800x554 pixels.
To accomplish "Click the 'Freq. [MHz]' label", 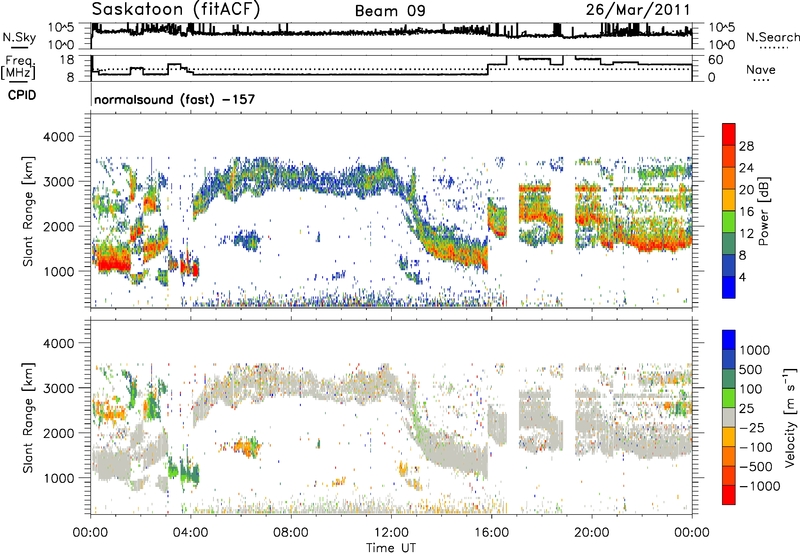I will pos(18,67).
